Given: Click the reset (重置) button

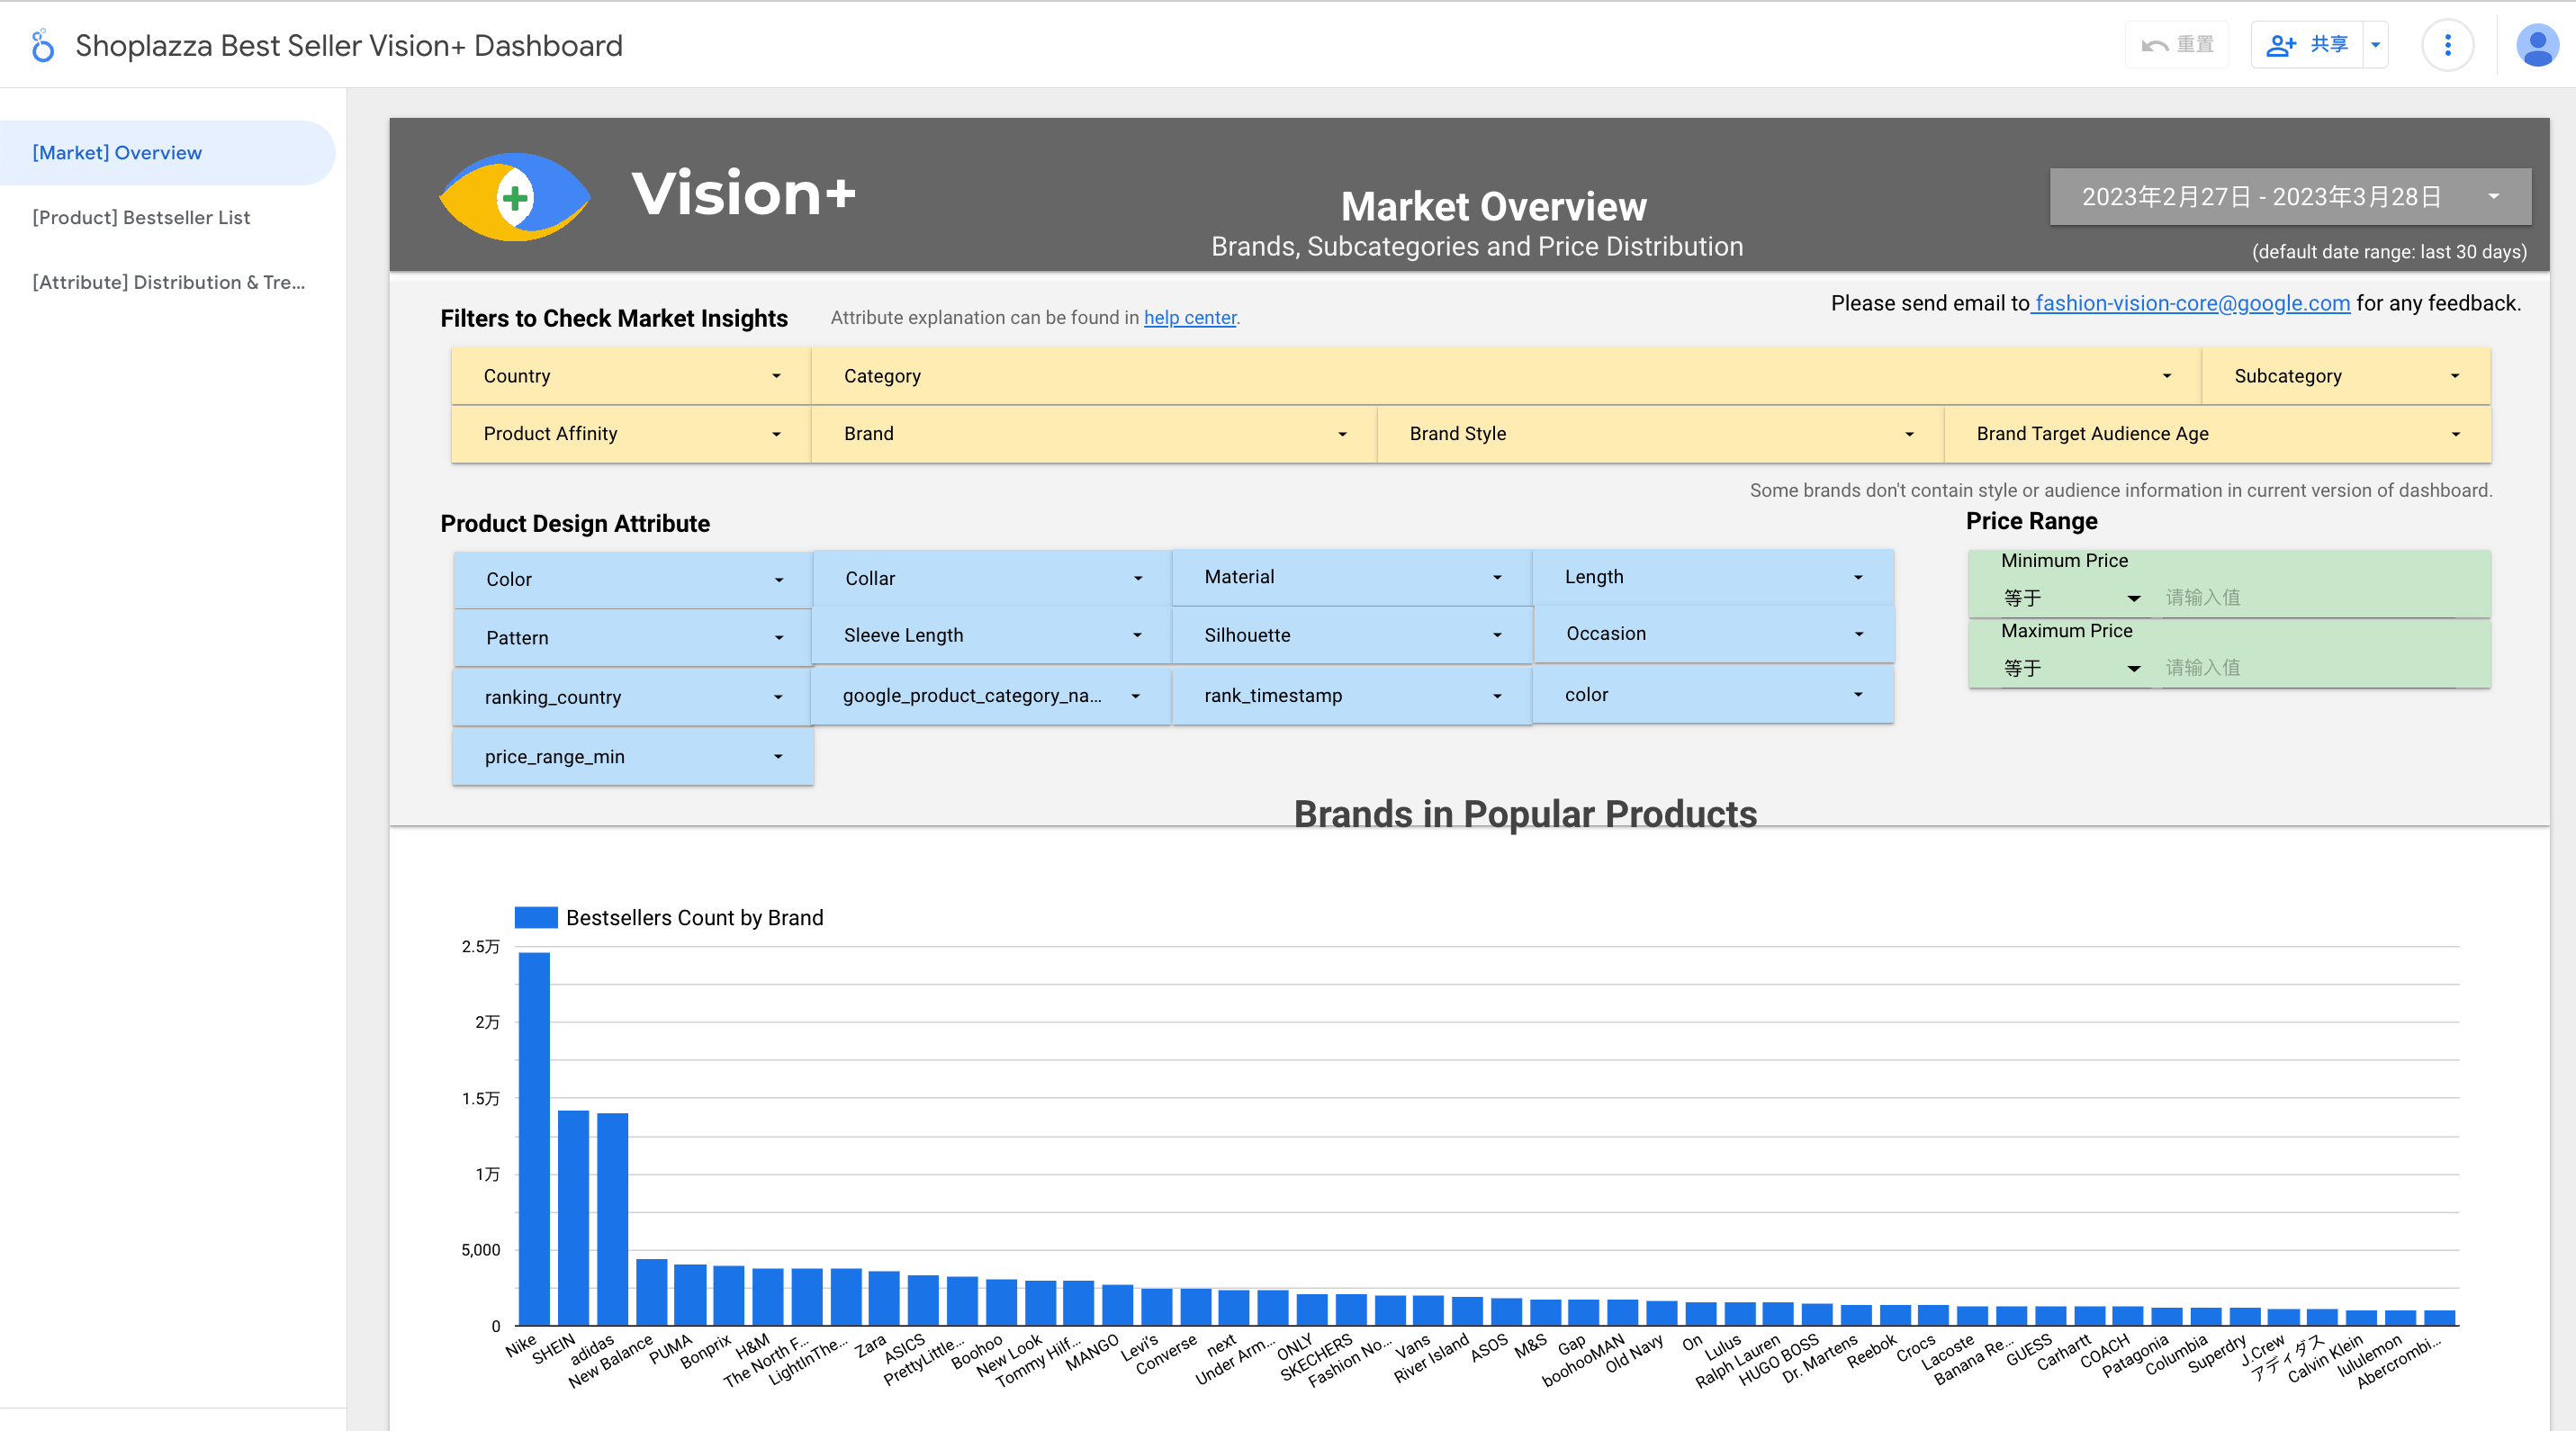Looking at the screenshot, I should (x=2177, y=45).
